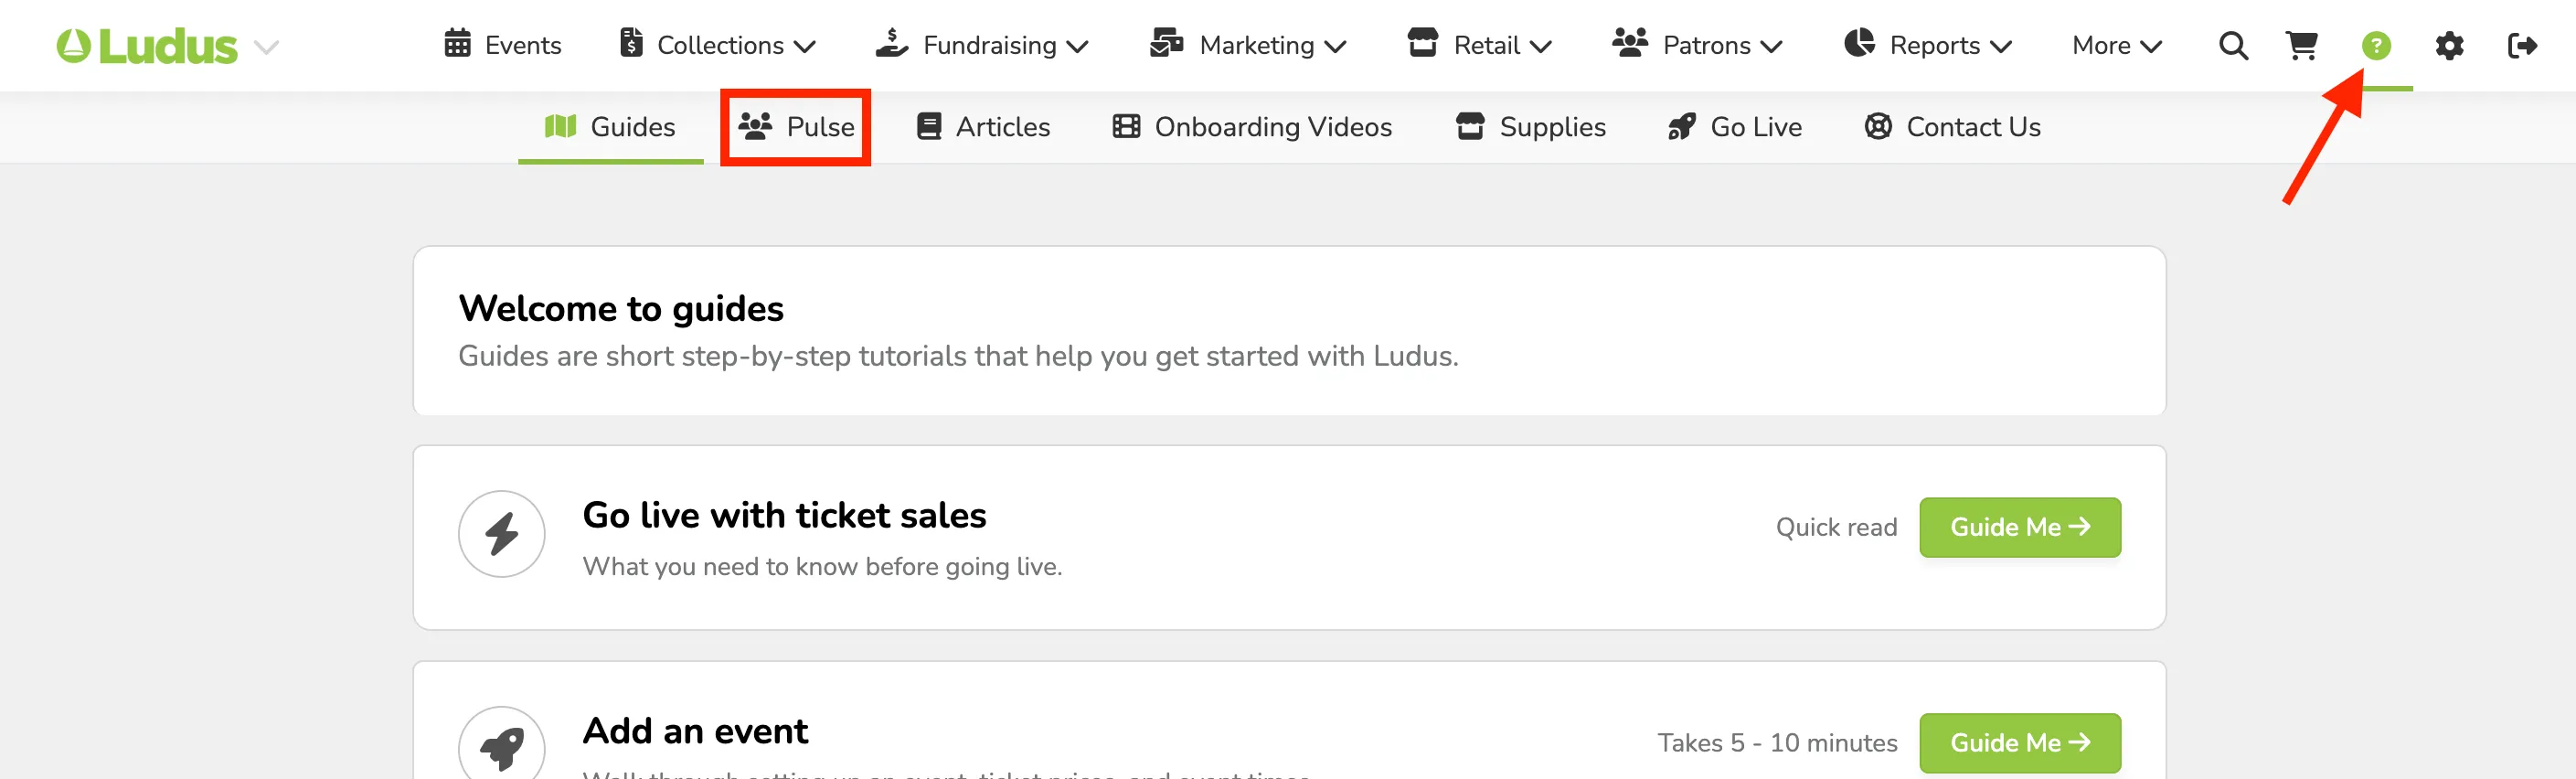Open settings gear icon
The height and width of the screenshot is (779, 2576).
pyautogui.click(x=2449, y=46)
